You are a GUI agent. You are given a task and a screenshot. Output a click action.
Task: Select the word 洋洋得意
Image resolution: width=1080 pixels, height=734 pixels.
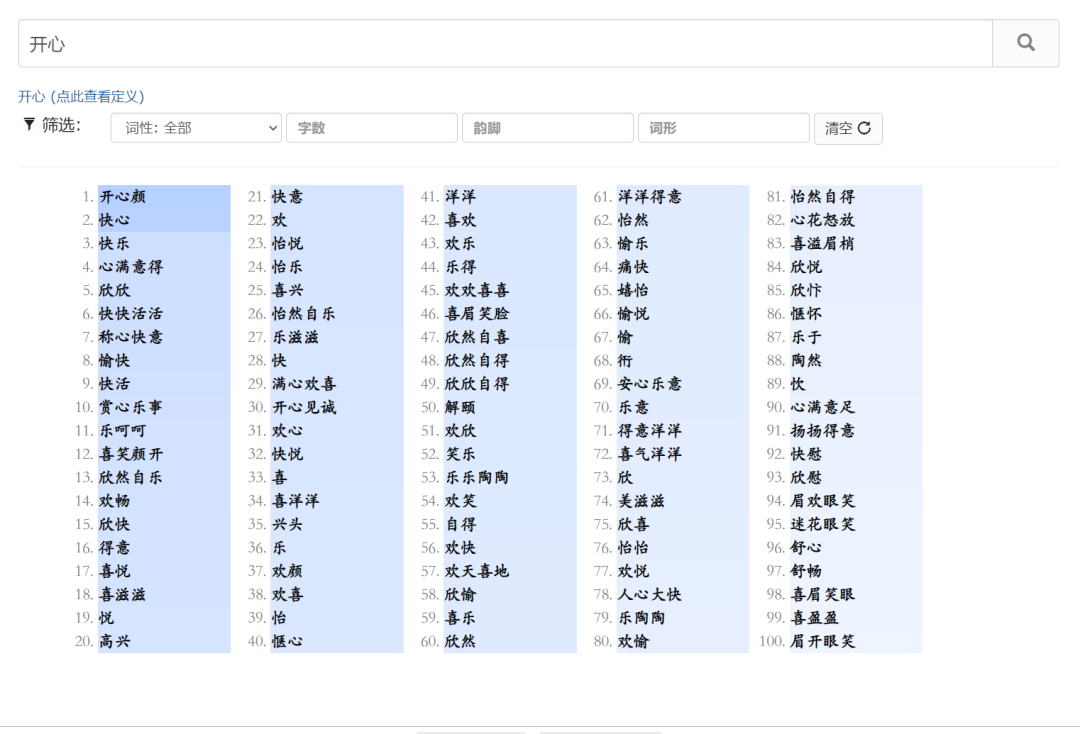pyautogui.click(x=650, y=197)
